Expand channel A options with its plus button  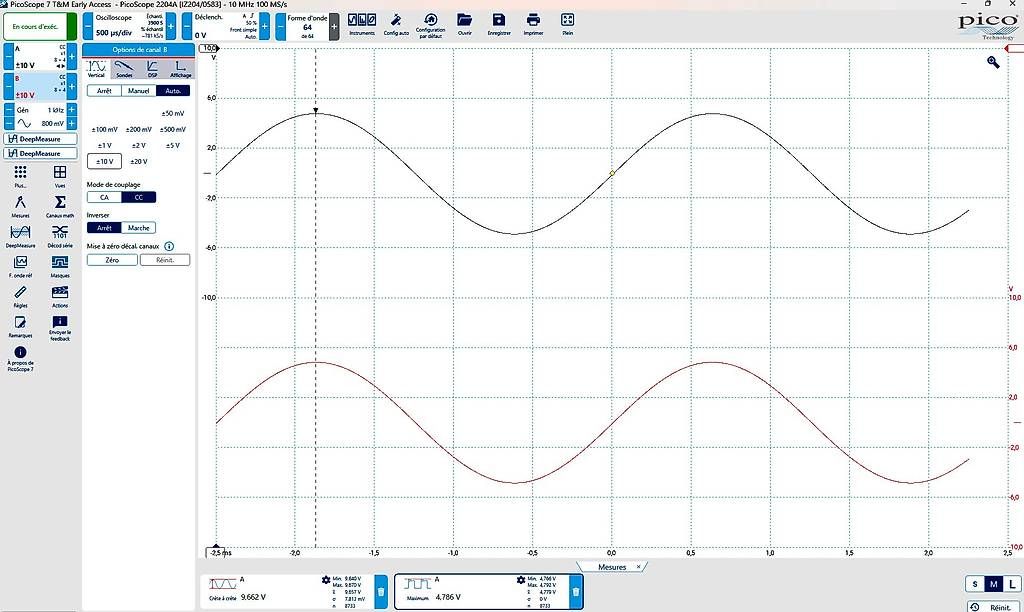pos(72,57)
